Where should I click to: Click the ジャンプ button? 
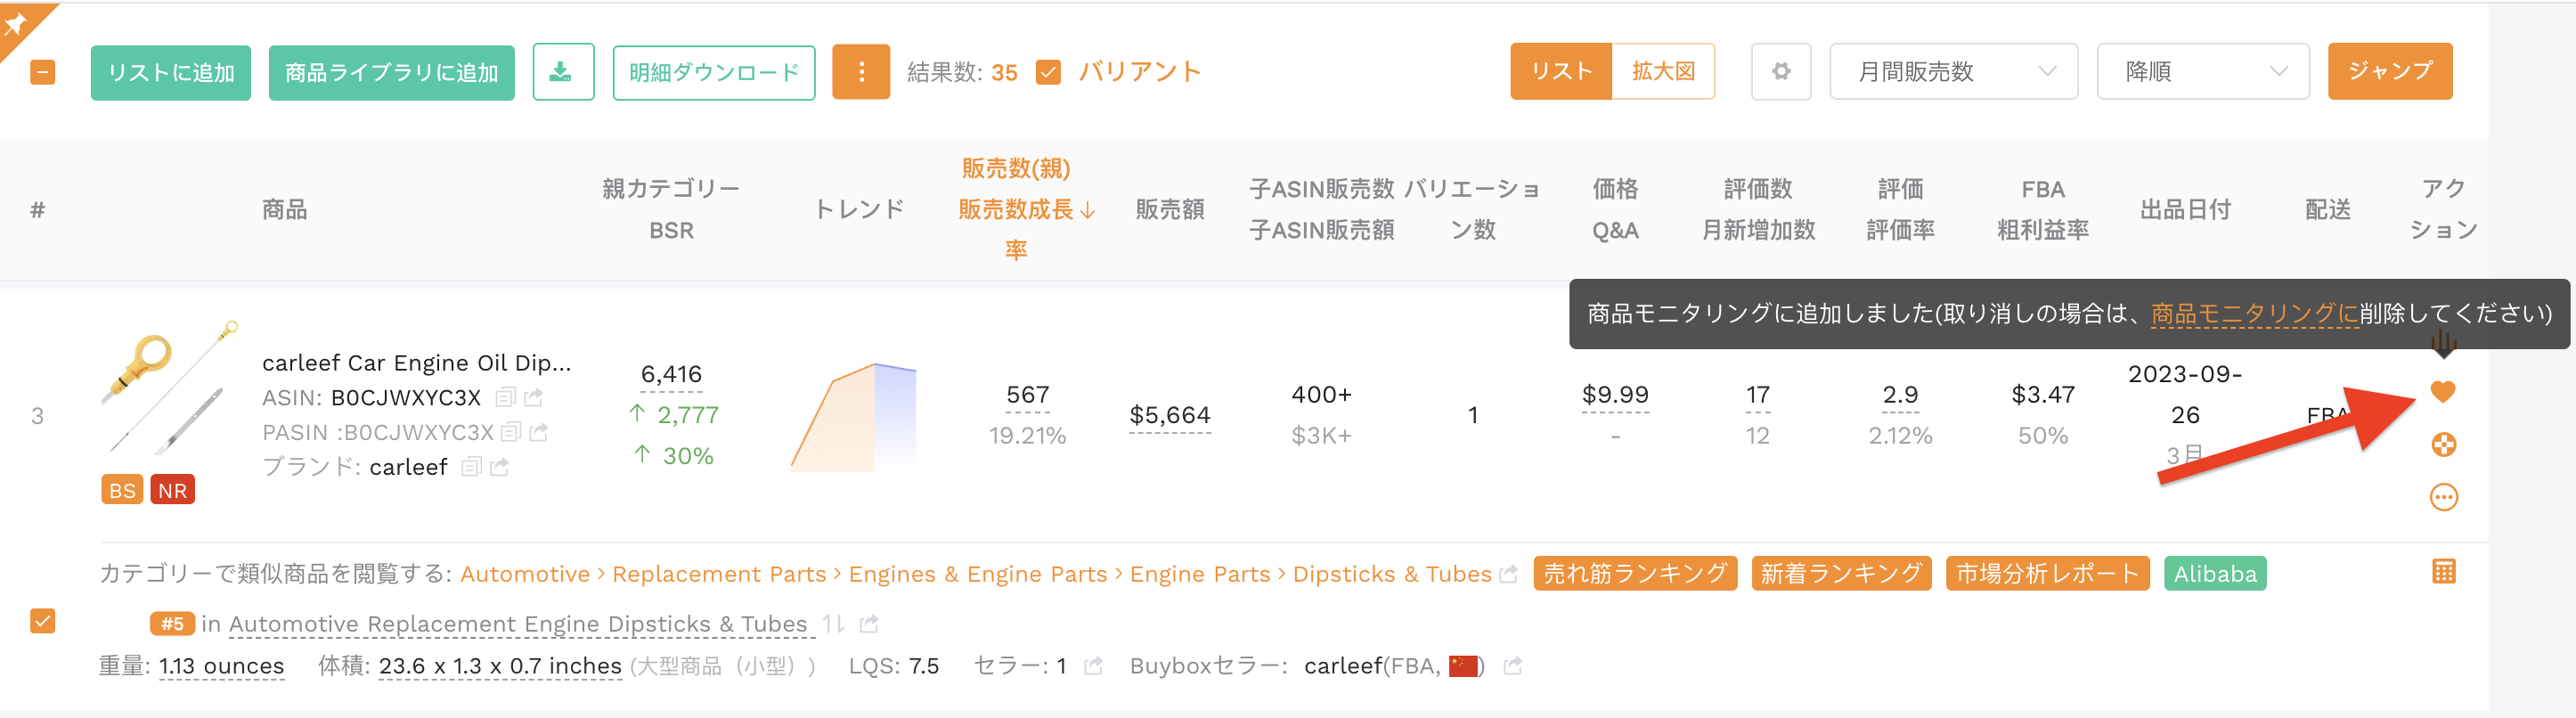2389,72
